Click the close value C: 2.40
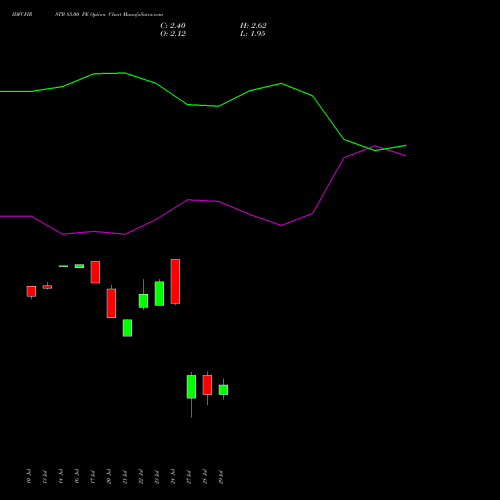This screenshot has width=500, height=500. coord(173,26)
